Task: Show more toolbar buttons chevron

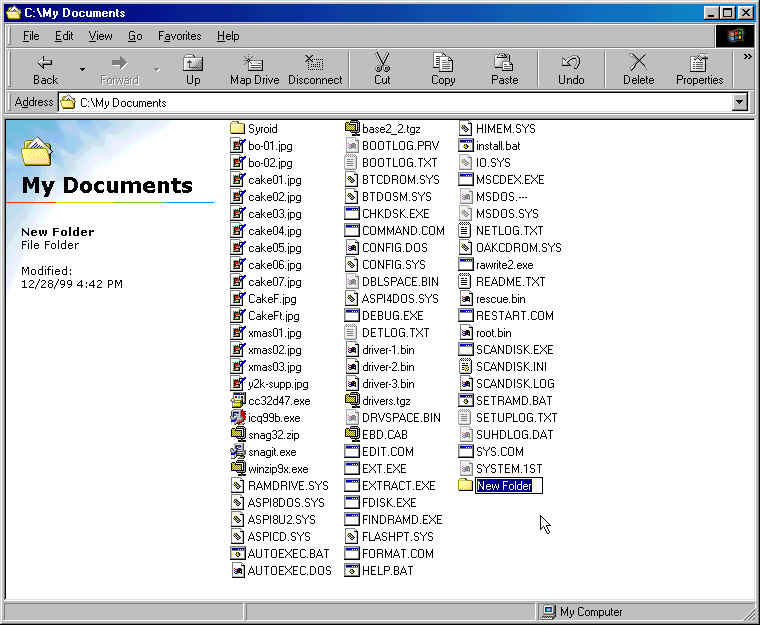Action: [x=747, y=57]
